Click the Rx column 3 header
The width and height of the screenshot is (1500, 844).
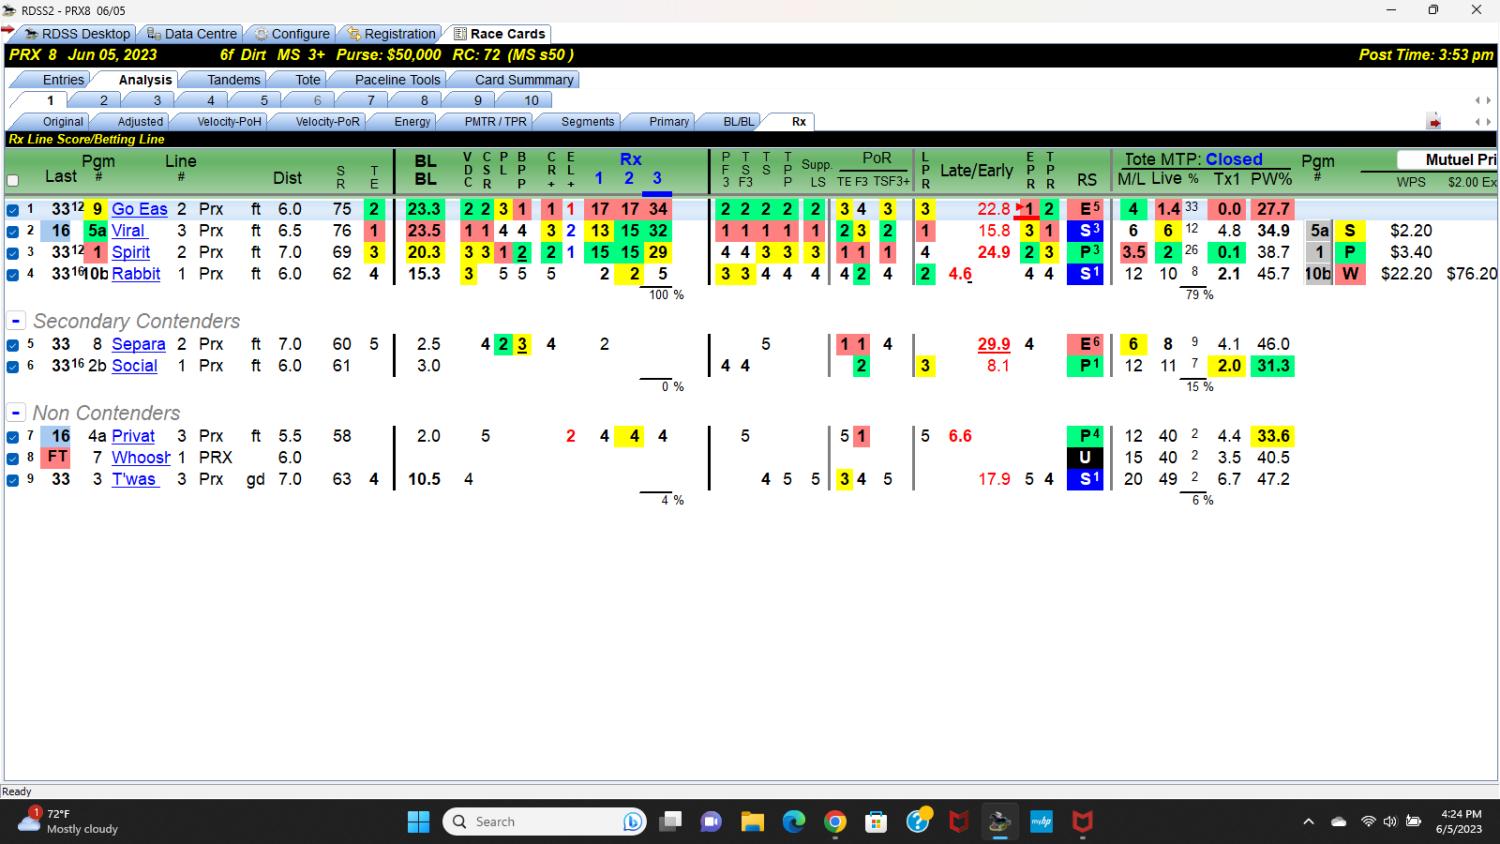pos(657,178)
